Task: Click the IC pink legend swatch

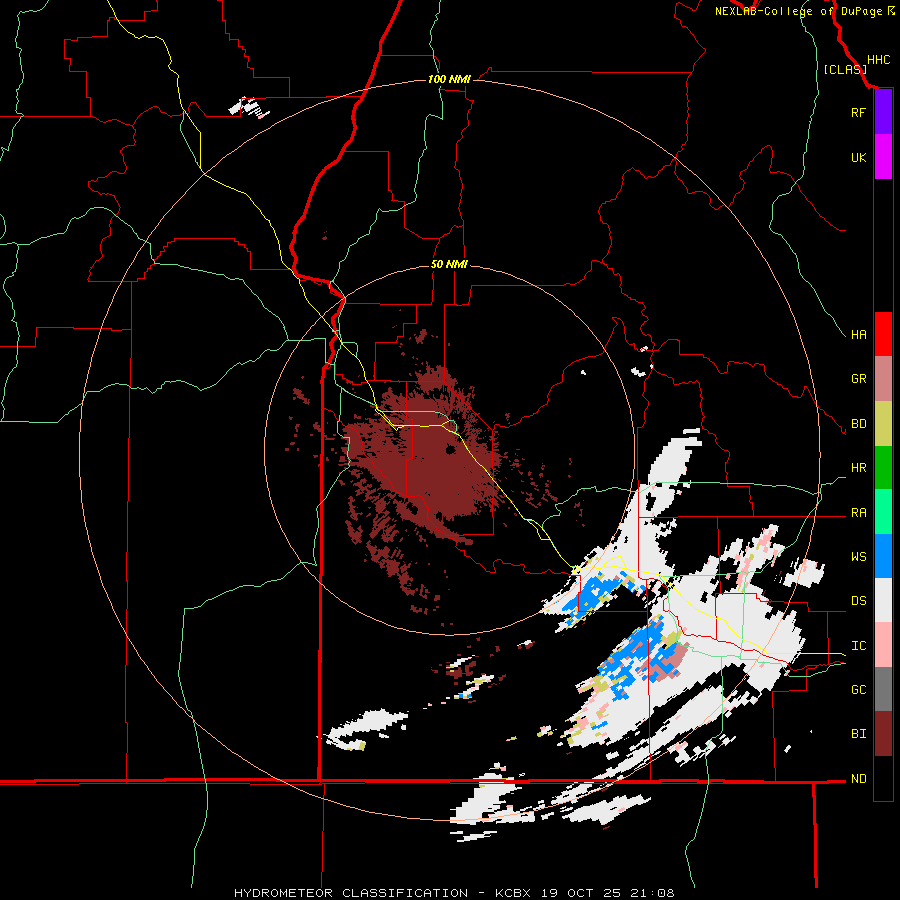Action: 883,645
